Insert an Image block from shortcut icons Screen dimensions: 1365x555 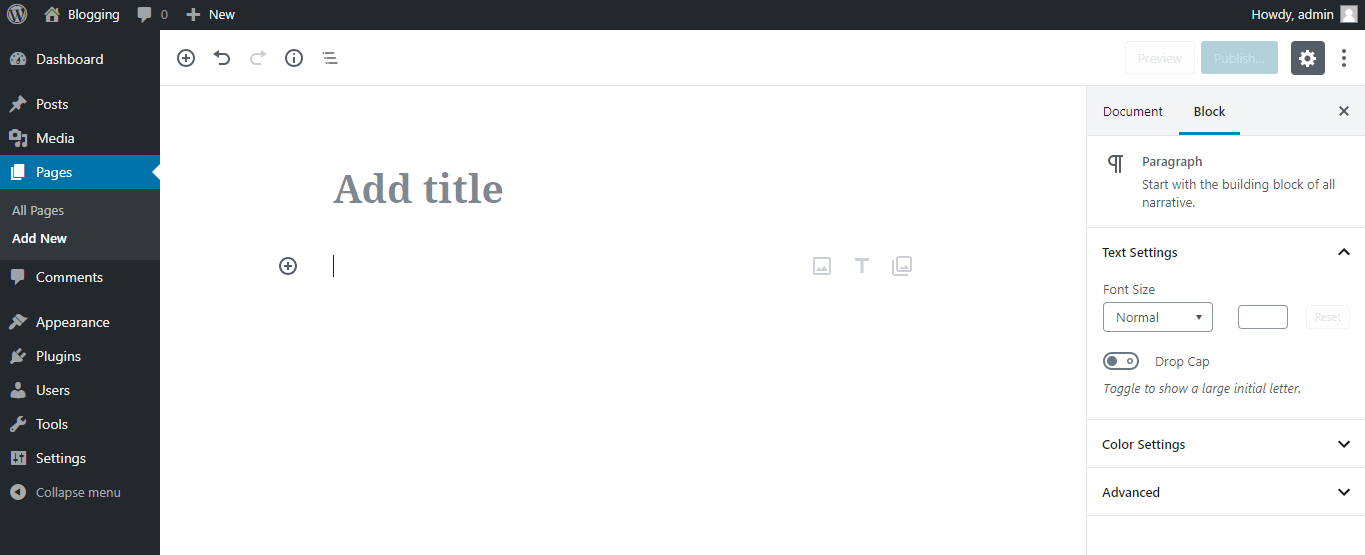click(822, 266)
